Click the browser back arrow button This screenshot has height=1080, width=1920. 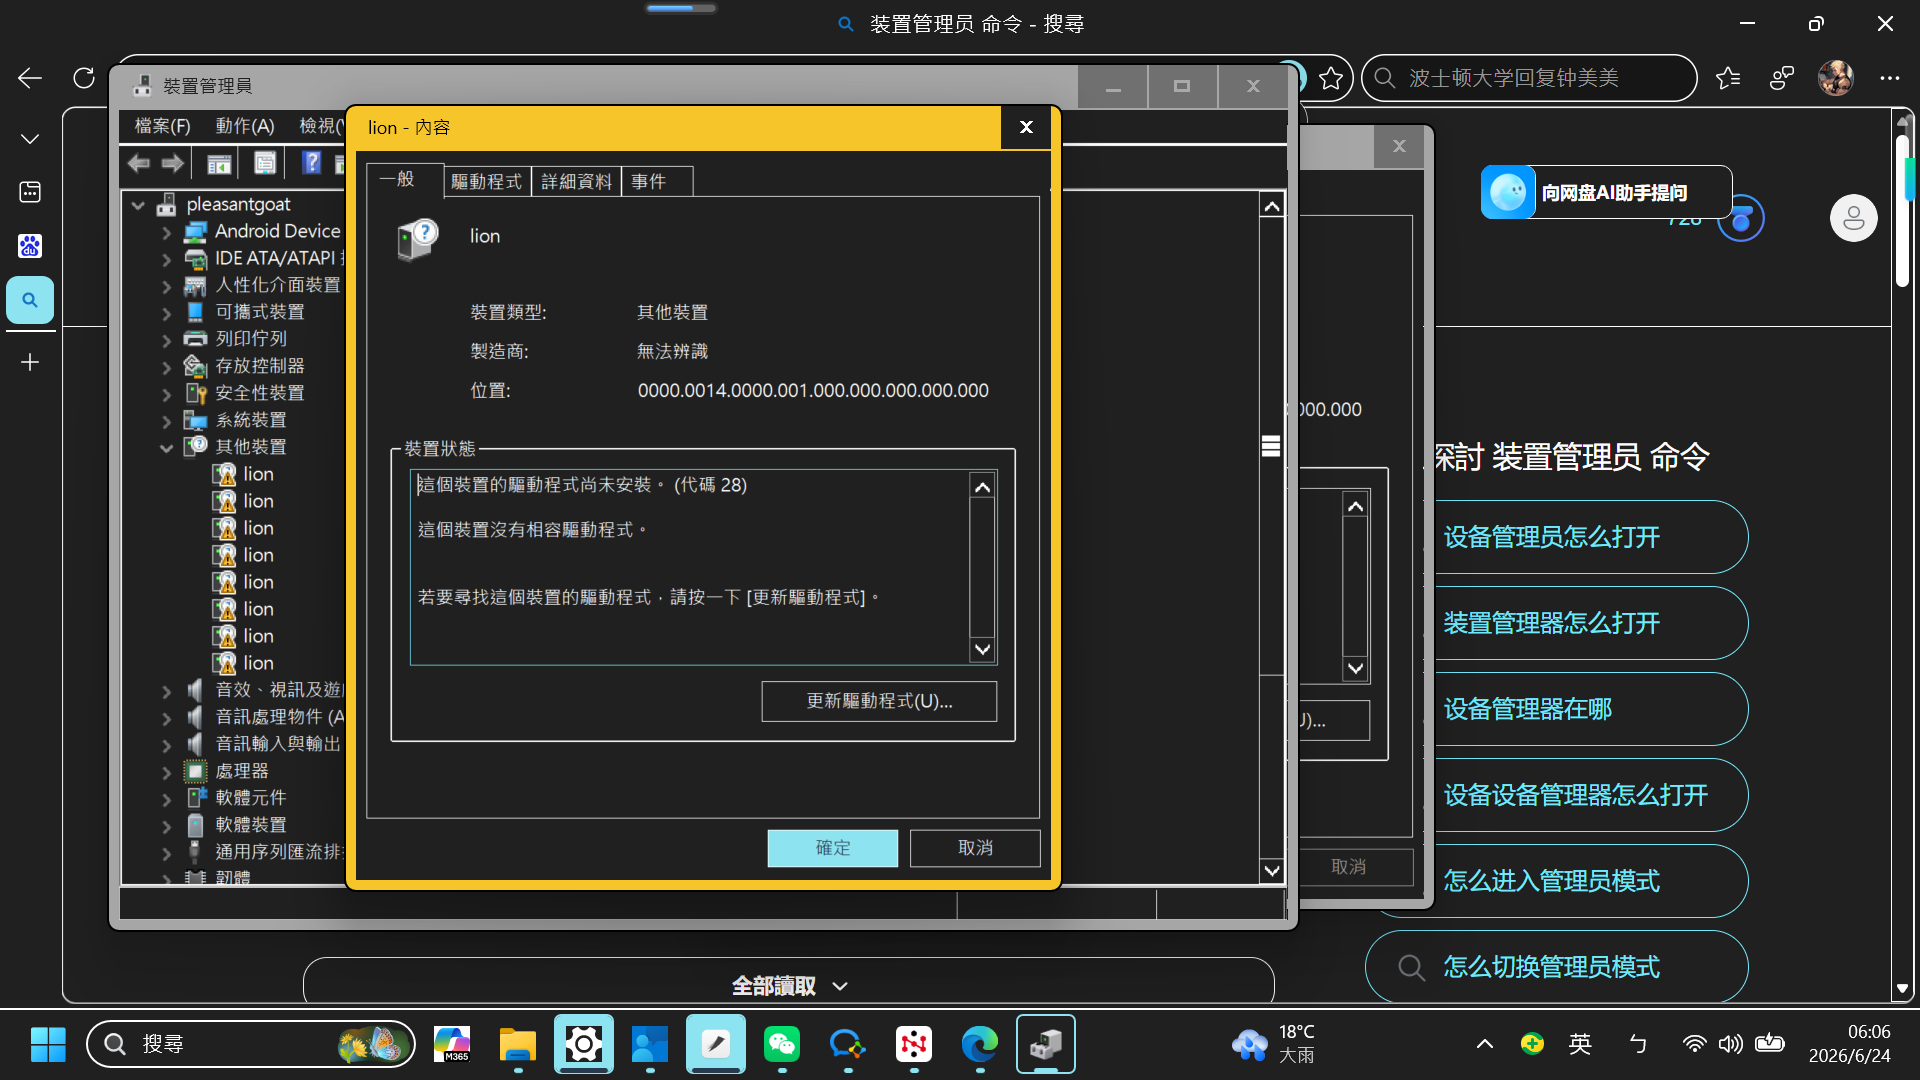pyautogui.click(x=30, y=78)
